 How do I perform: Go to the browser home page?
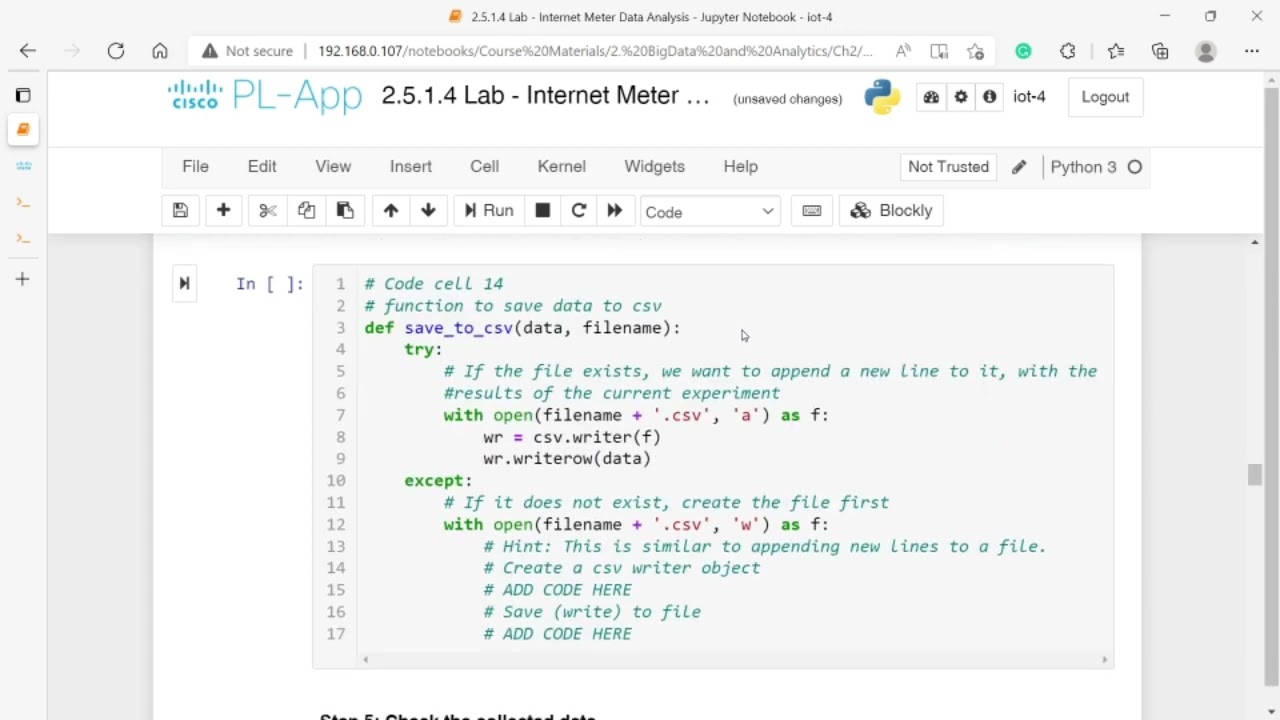pyautogui.click(x=160, y=51)
